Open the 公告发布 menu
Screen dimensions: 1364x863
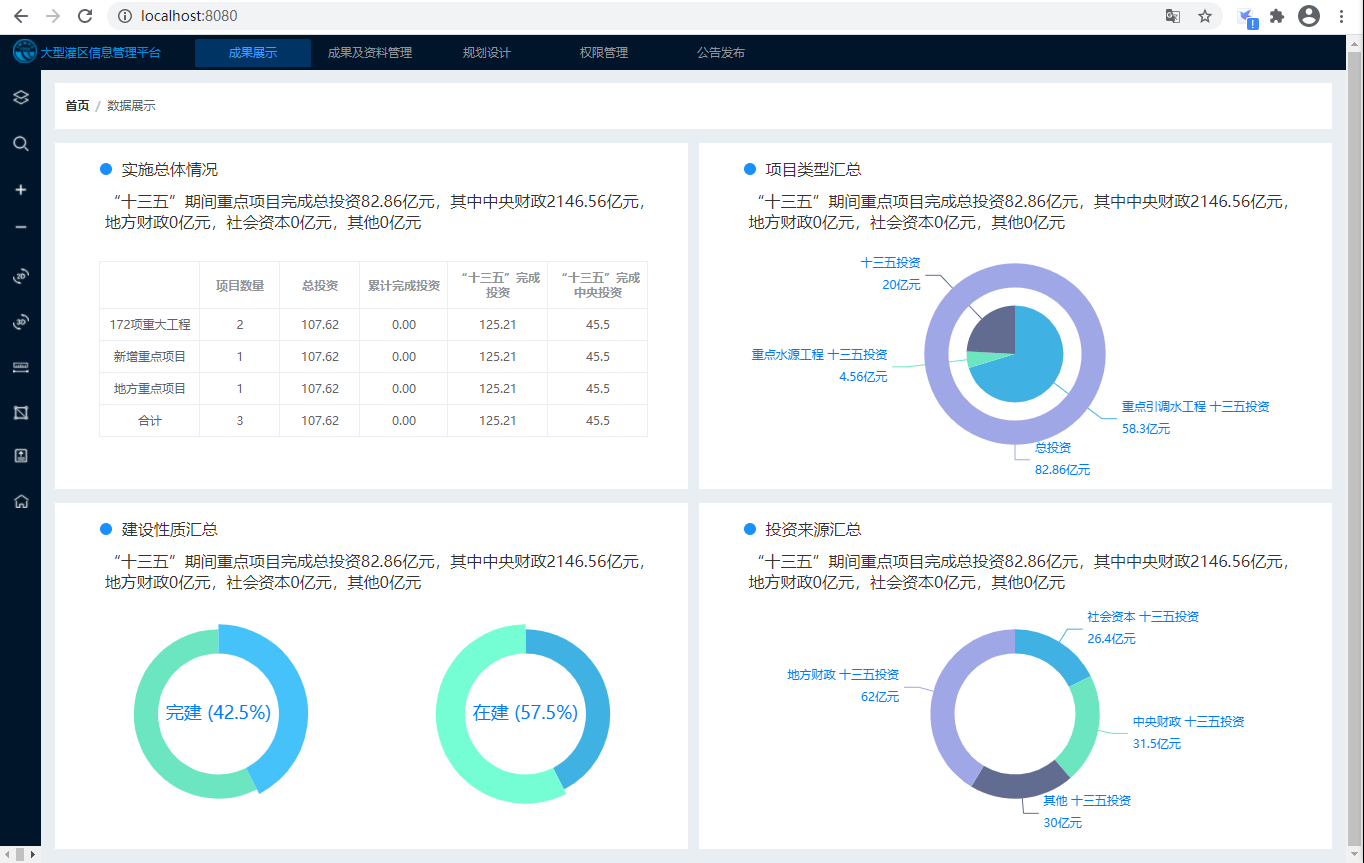pos(721,53)
